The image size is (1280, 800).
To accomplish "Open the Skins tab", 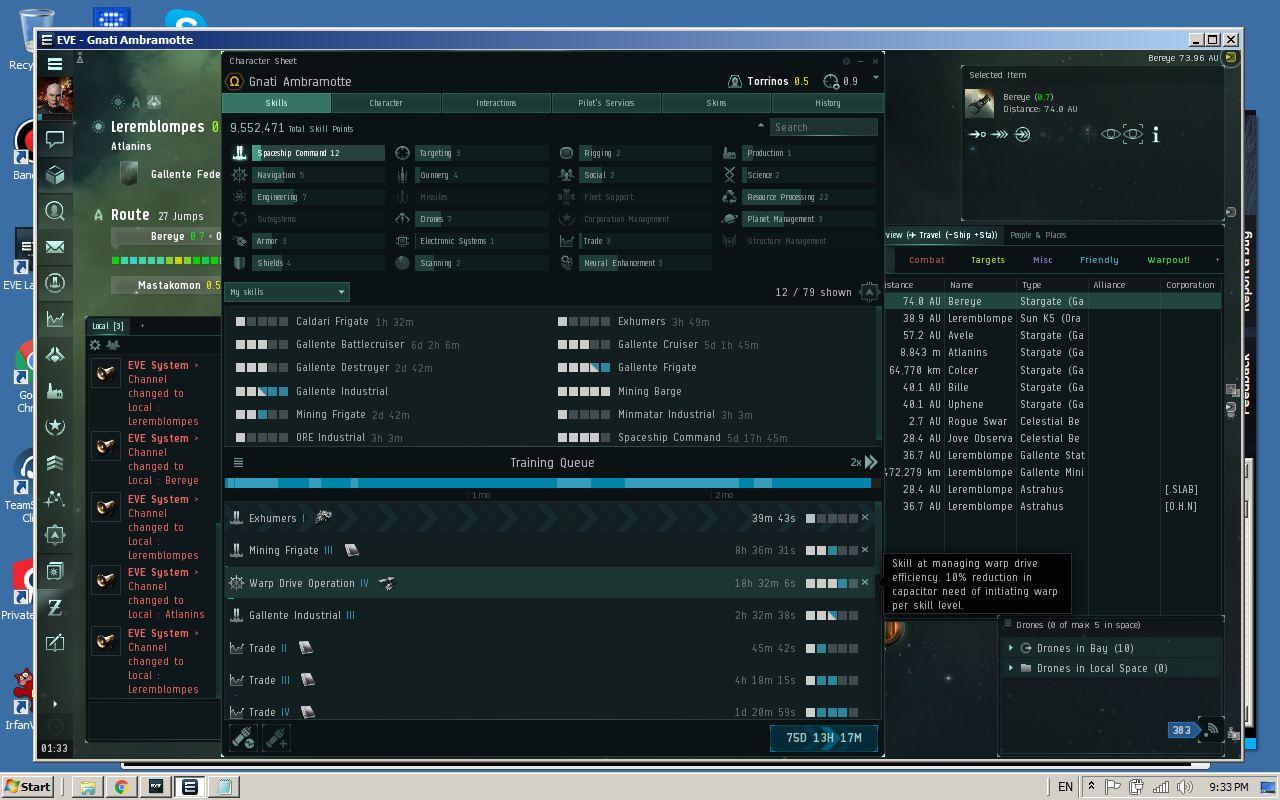I will (x=717, y=103).
